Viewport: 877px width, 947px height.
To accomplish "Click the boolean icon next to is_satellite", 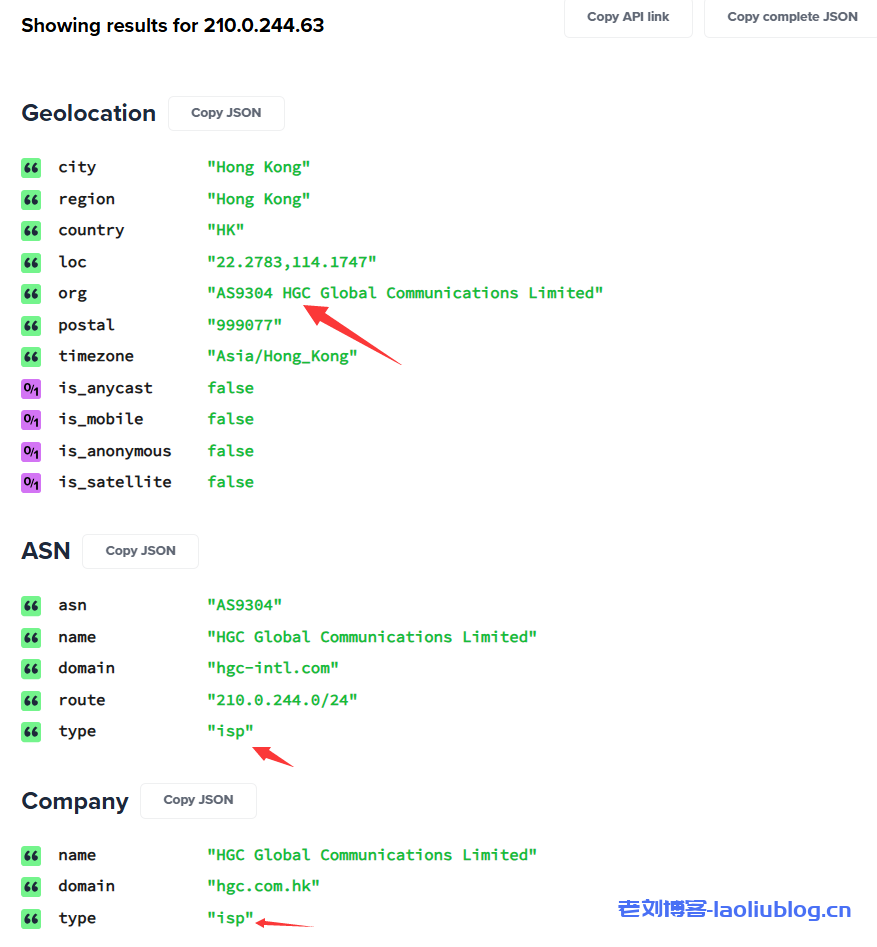I will [31, 483].
